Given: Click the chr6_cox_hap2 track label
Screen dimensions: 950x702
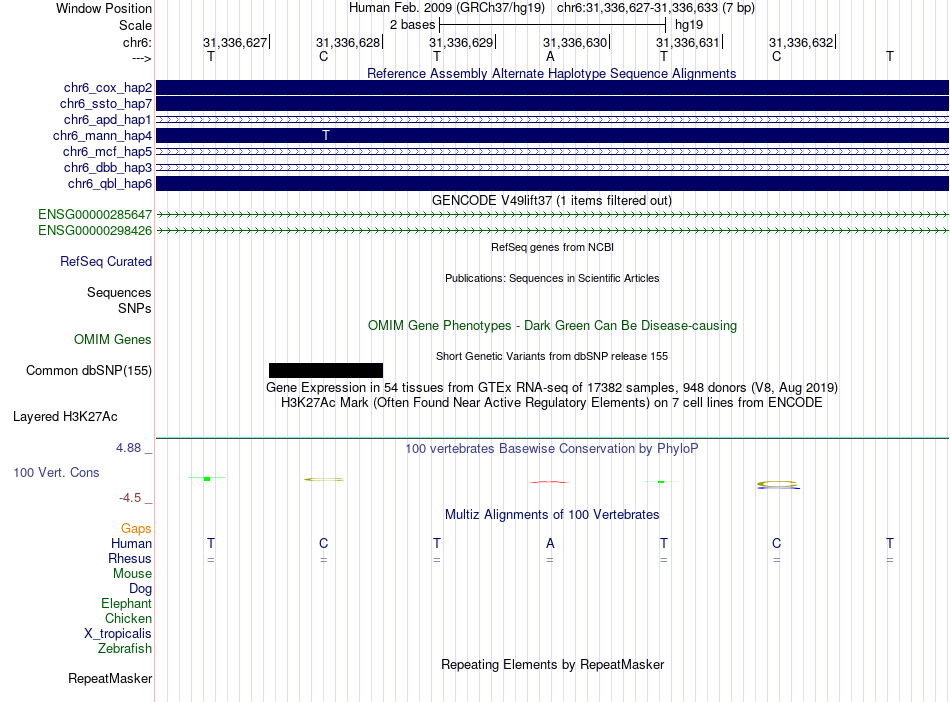Looking at the screenshot, I should point(108,88).
